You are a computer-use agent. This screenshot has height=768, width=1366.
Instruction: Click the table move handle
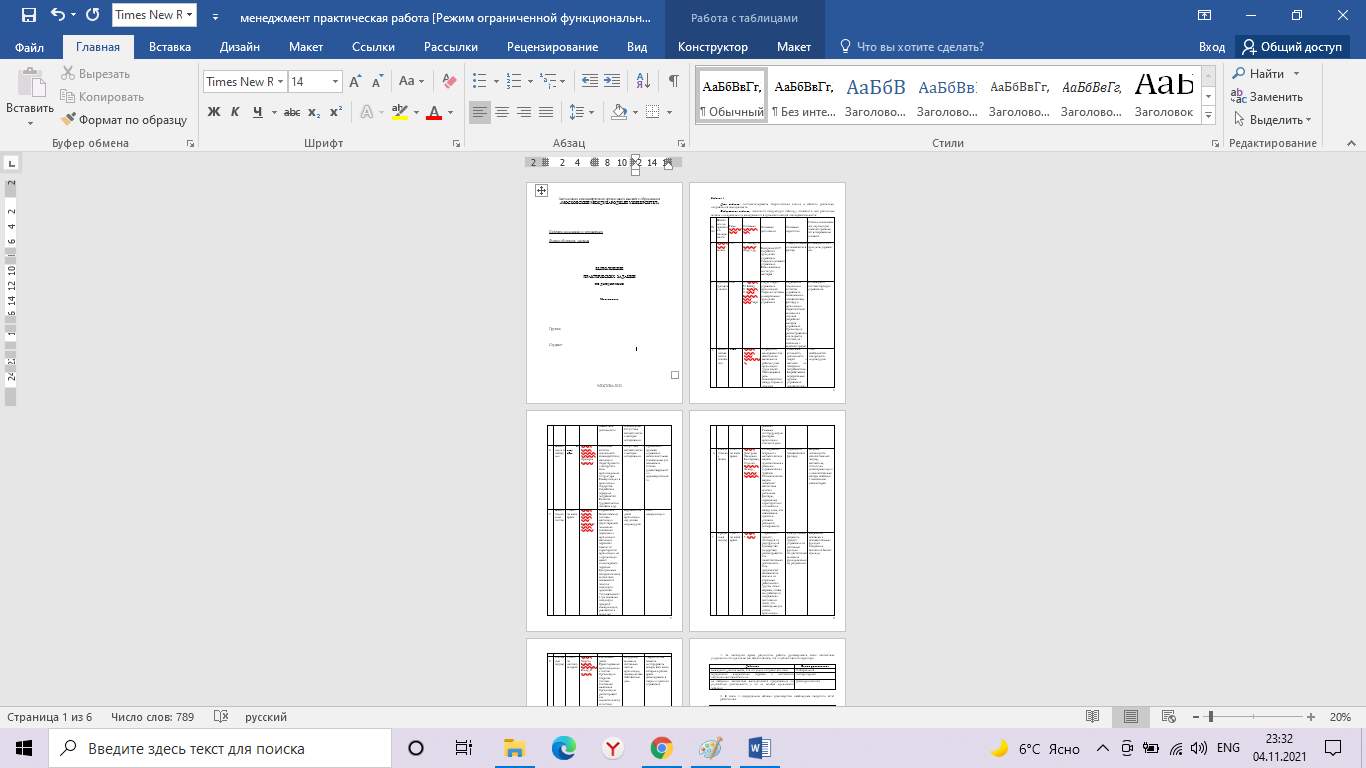click(541, 190)
